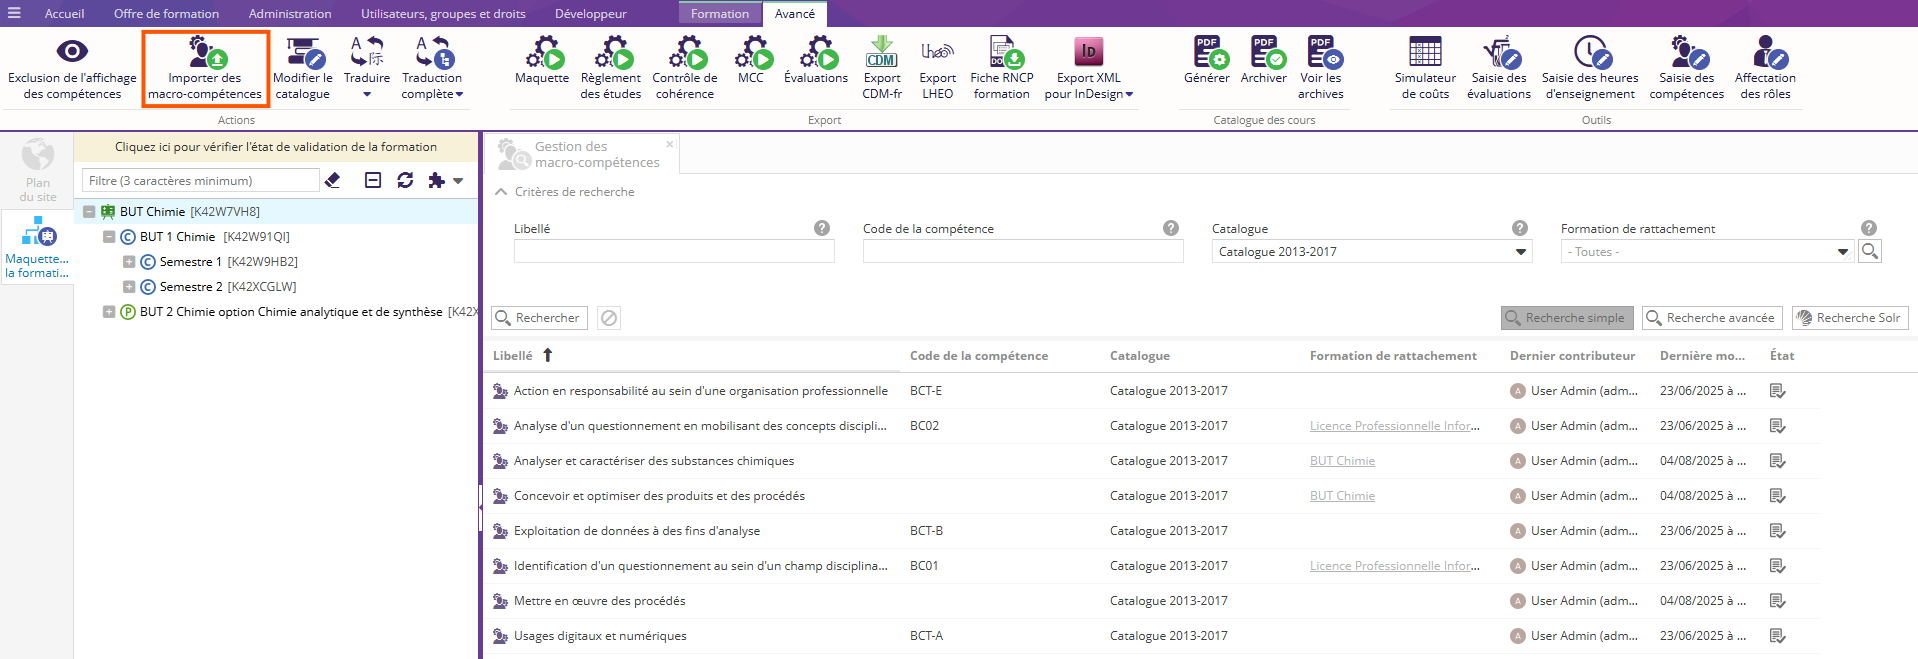Switch to Recherche avancée mode
This screenshot has width=1918, height=659.
coord(1710,318)
